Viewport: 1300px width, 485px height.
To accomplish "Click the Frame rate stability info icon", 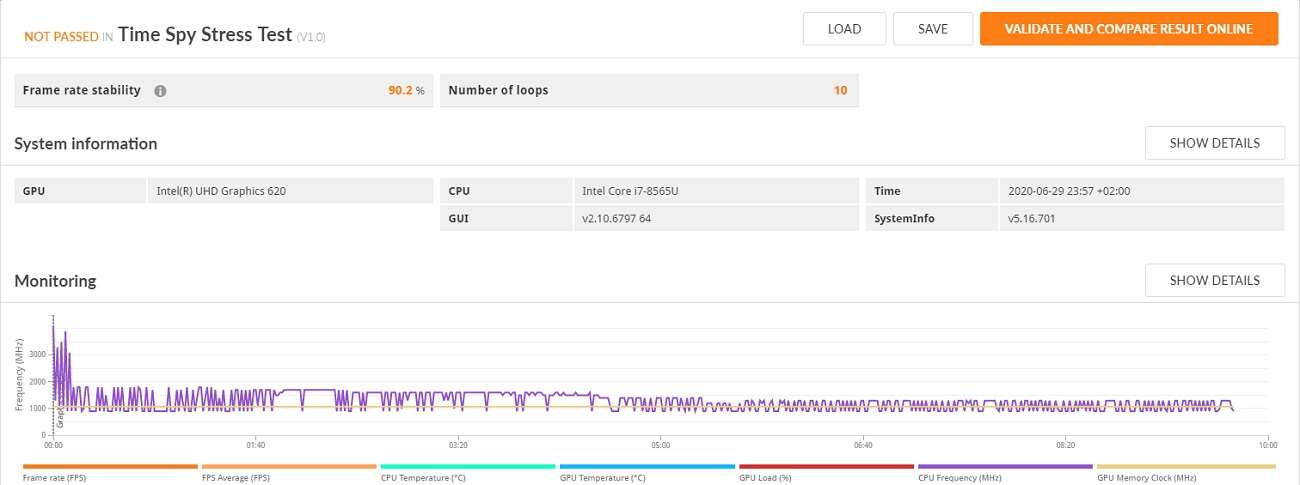I will pyautogui.click(x=160, y=91).
